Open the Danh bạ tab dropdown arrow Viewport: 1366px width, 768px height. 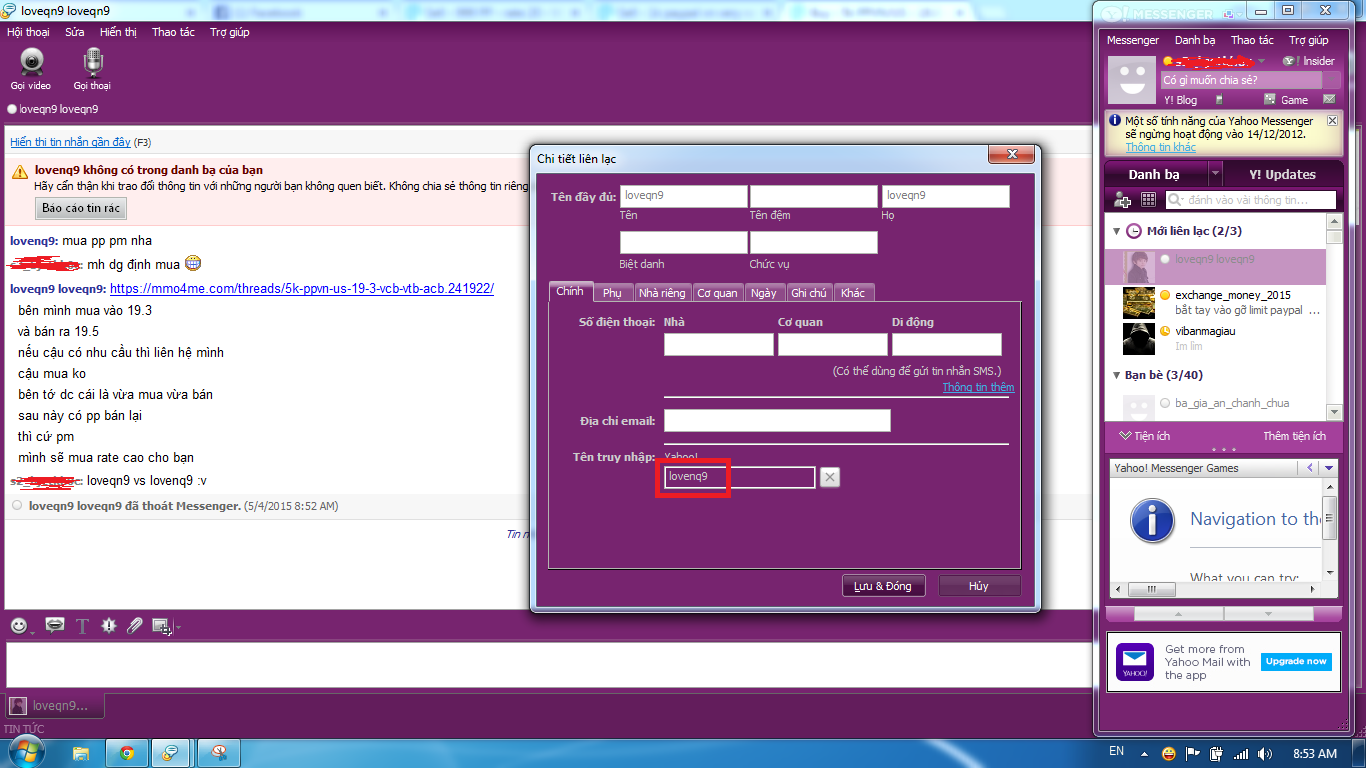coord(1215,174)
